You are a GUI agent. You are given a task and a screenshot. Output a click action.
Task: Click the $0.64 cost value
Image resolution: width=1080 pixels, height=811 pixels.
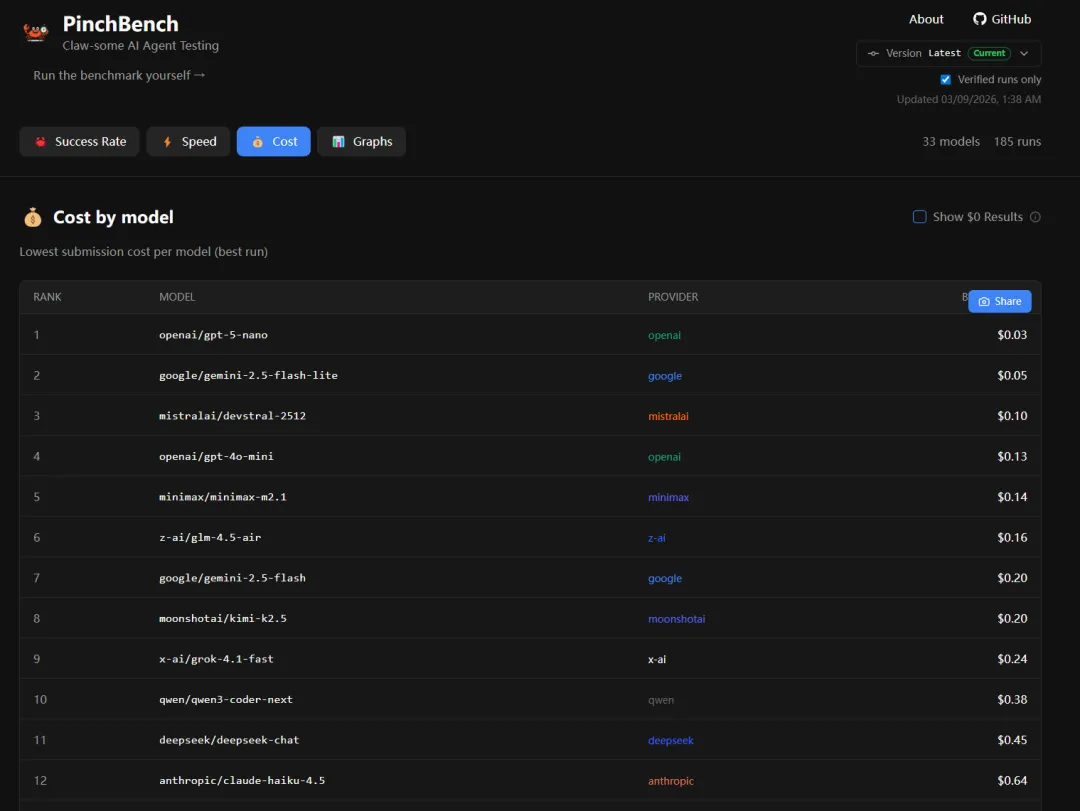tap(1012, 781)
